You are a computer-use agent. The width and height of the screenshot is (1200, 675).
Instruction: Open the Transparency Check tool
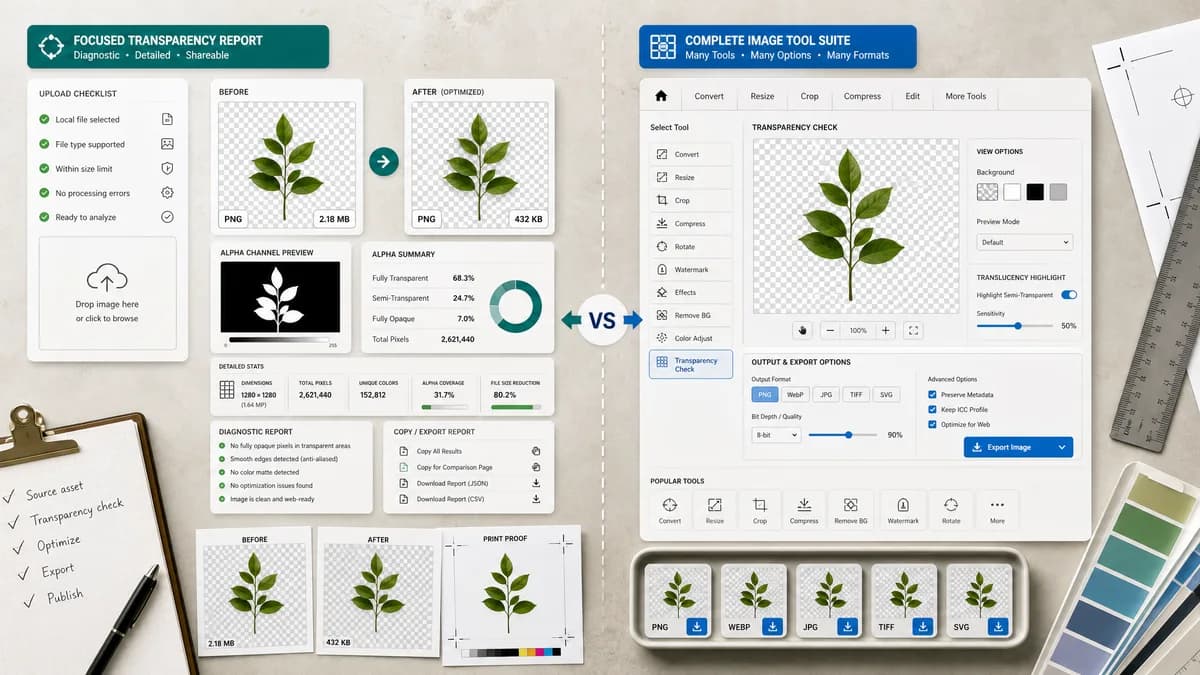coord(690,364)
